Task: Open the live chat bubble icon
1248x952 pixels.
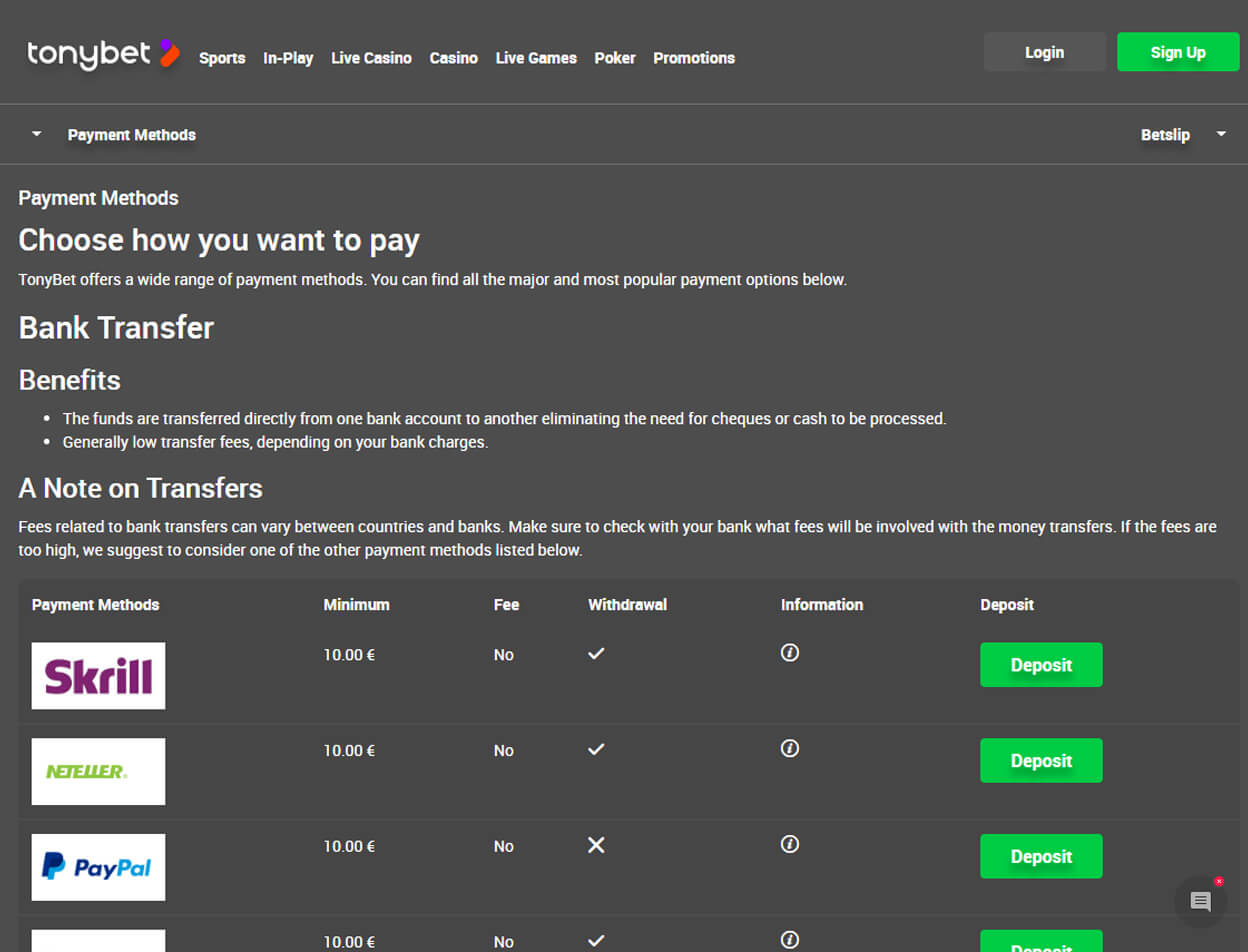Action: [x=1201, y=902]
